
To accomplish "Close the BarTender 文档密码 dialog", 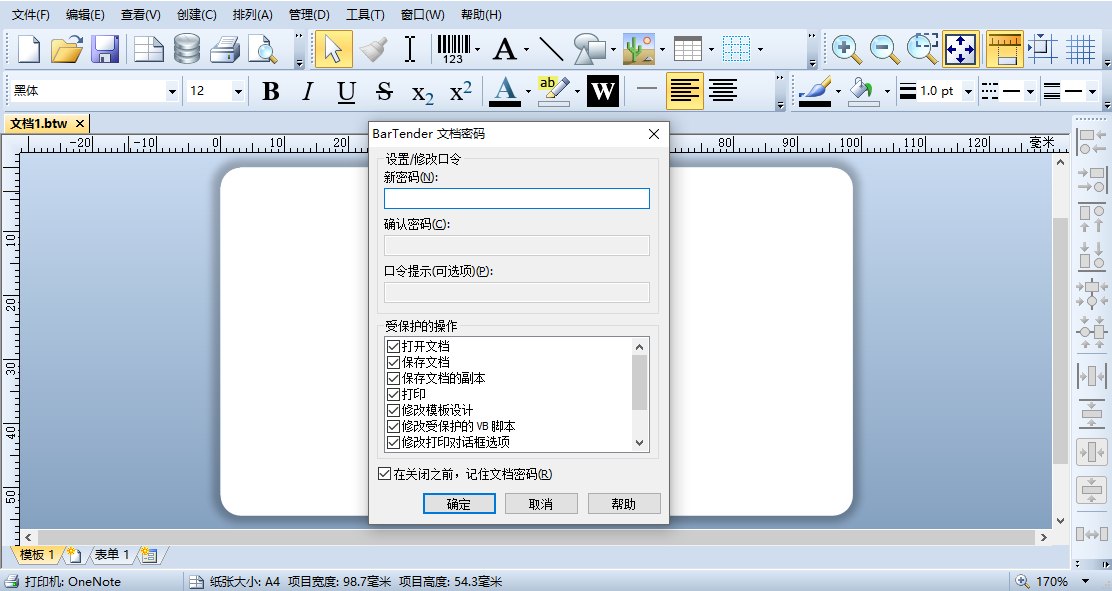I will coord(654,134).
